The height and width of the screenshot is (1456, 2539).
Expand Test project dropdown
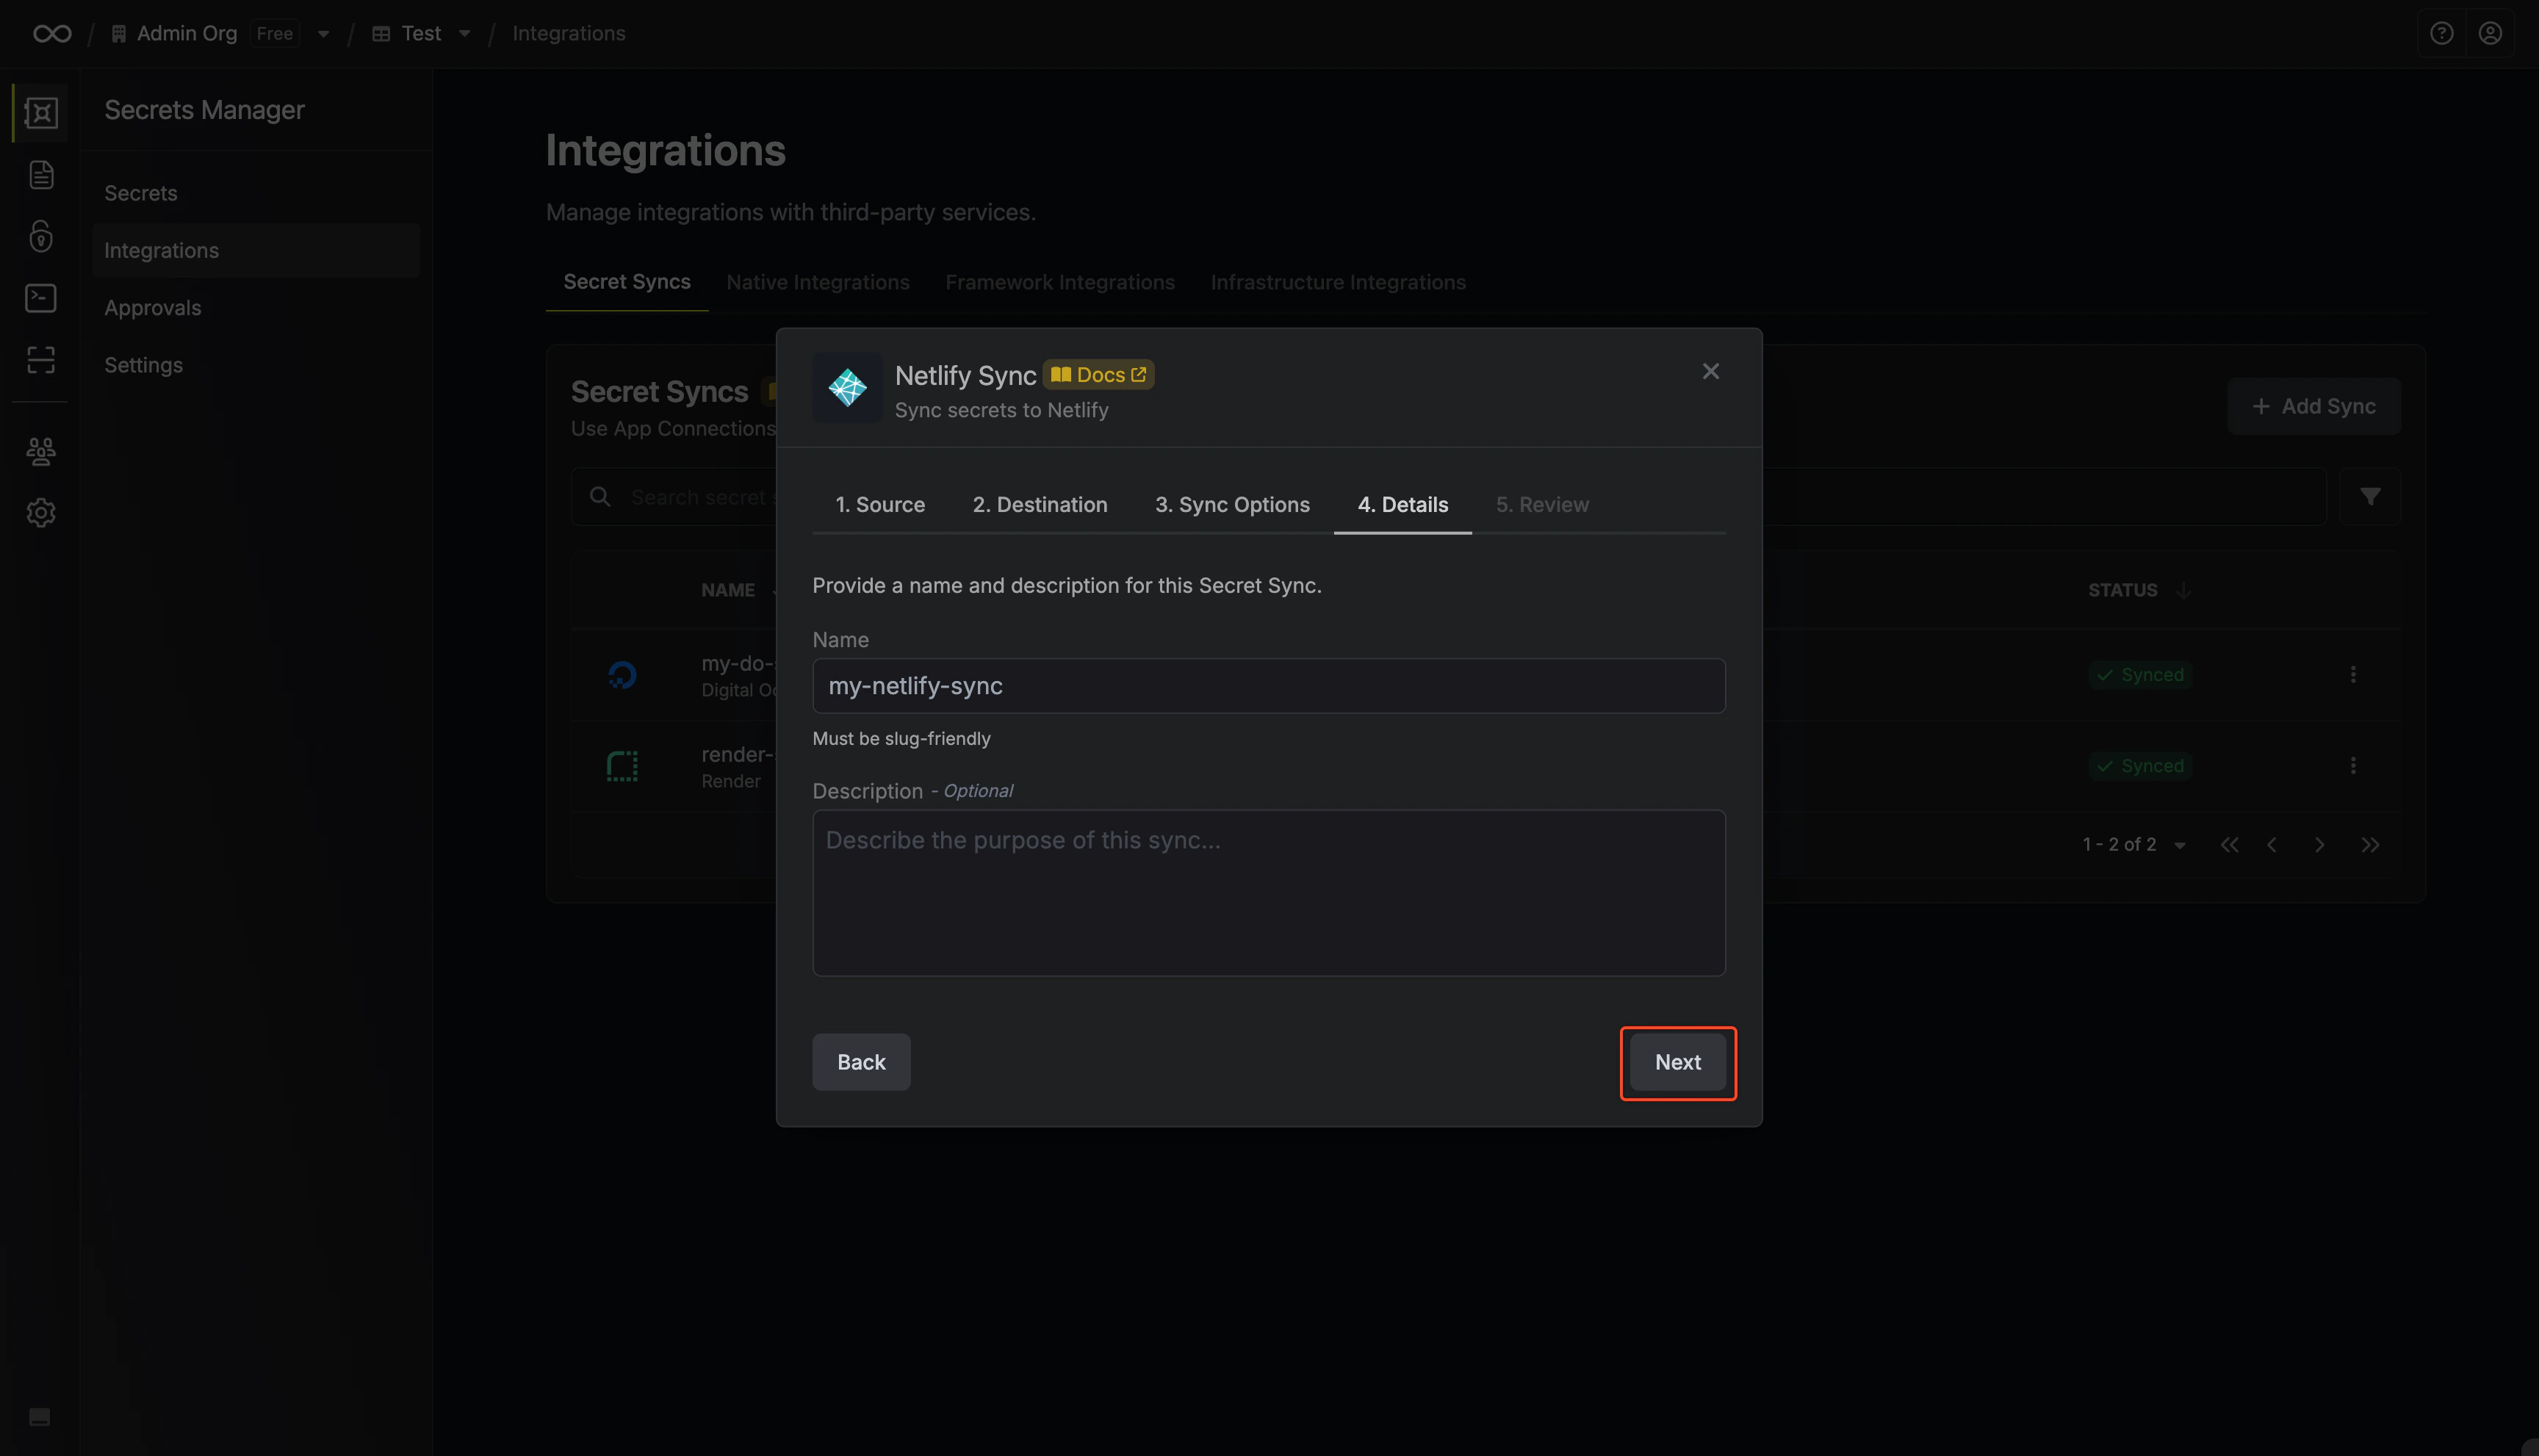point(464,34)
